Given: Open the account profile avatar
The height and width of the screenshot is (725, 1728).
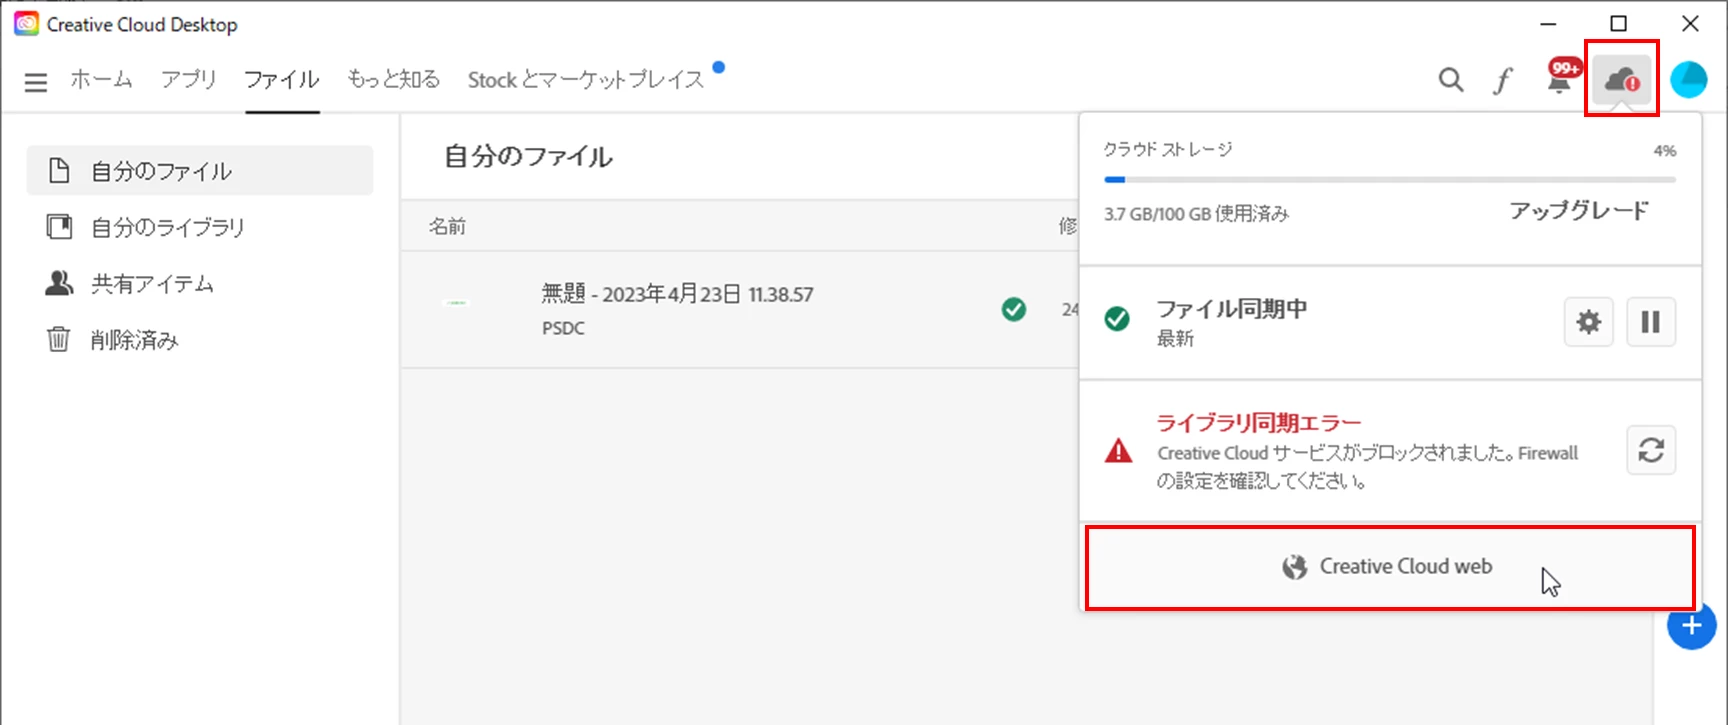Looking at the screenshot, I should point(1689,80).
